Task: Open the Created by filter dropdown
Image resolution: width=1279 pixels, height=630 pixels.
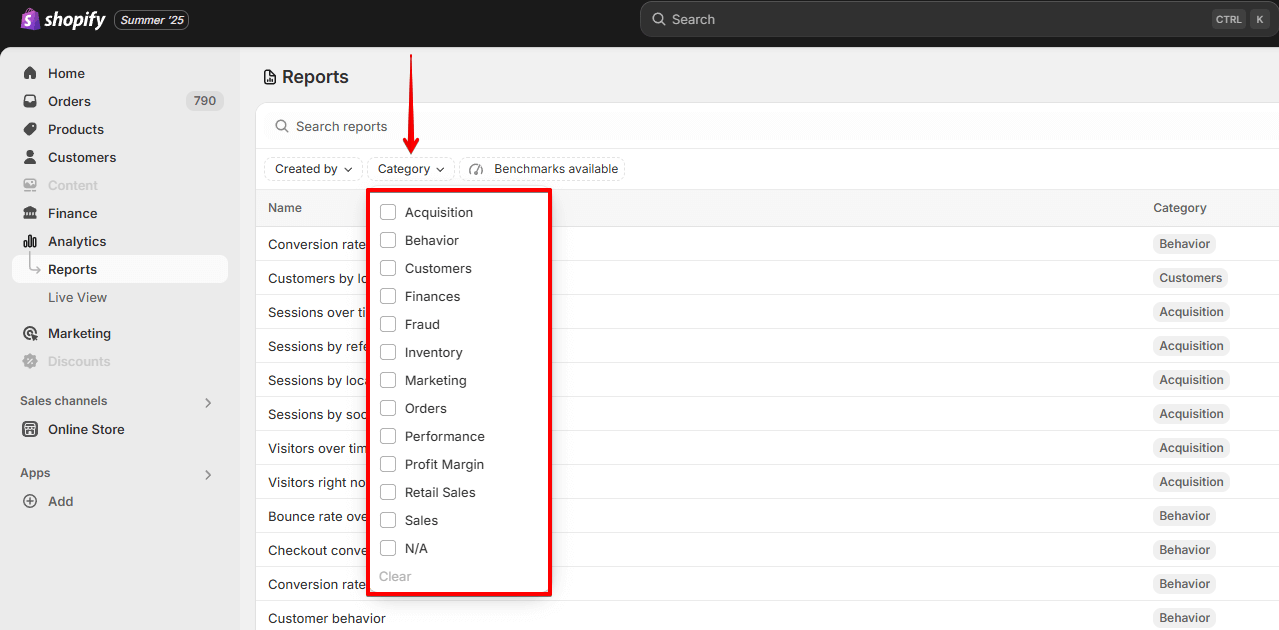Action: click(313, 169)
